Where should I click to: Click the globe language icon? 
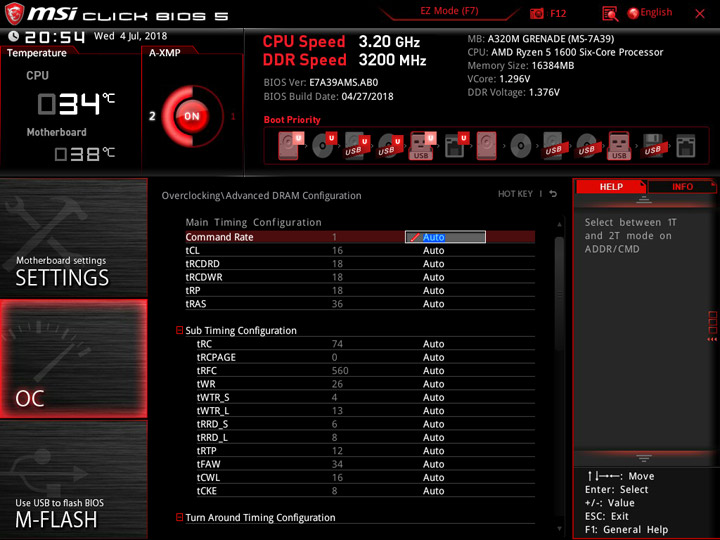coord(633,13)
